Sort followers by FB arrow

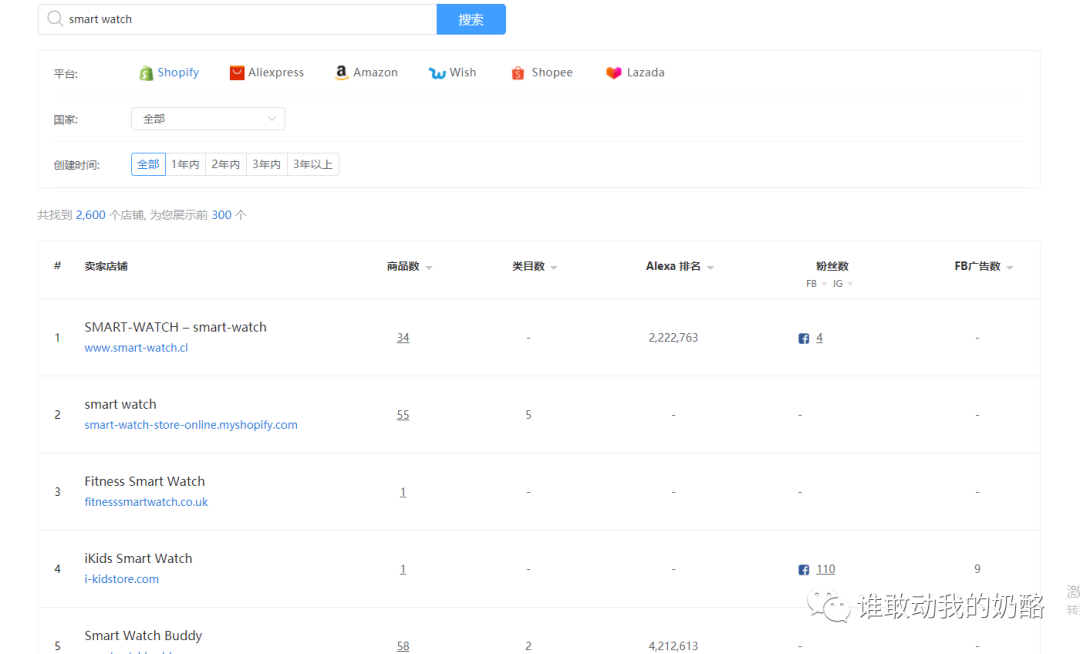coord(824,284)
